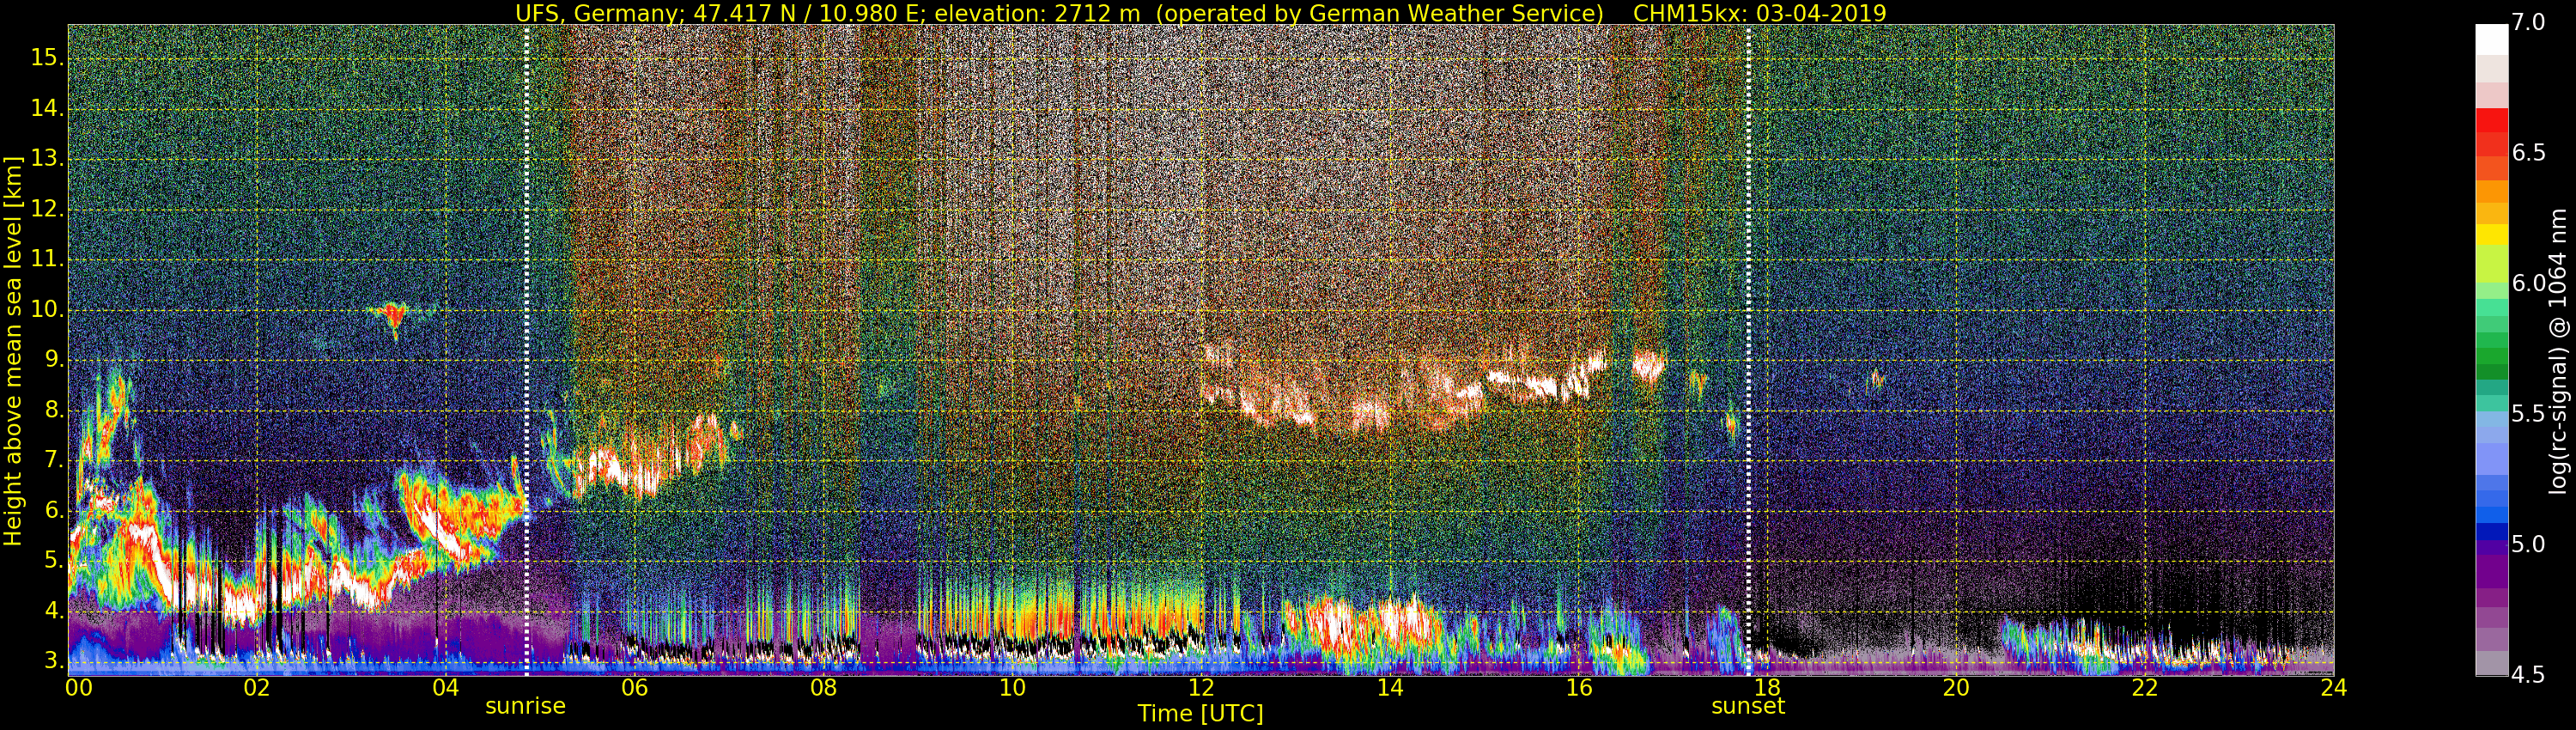The image size is (2576, 730).
Task: Click the "12." height tick label
Action: (46, 209)
